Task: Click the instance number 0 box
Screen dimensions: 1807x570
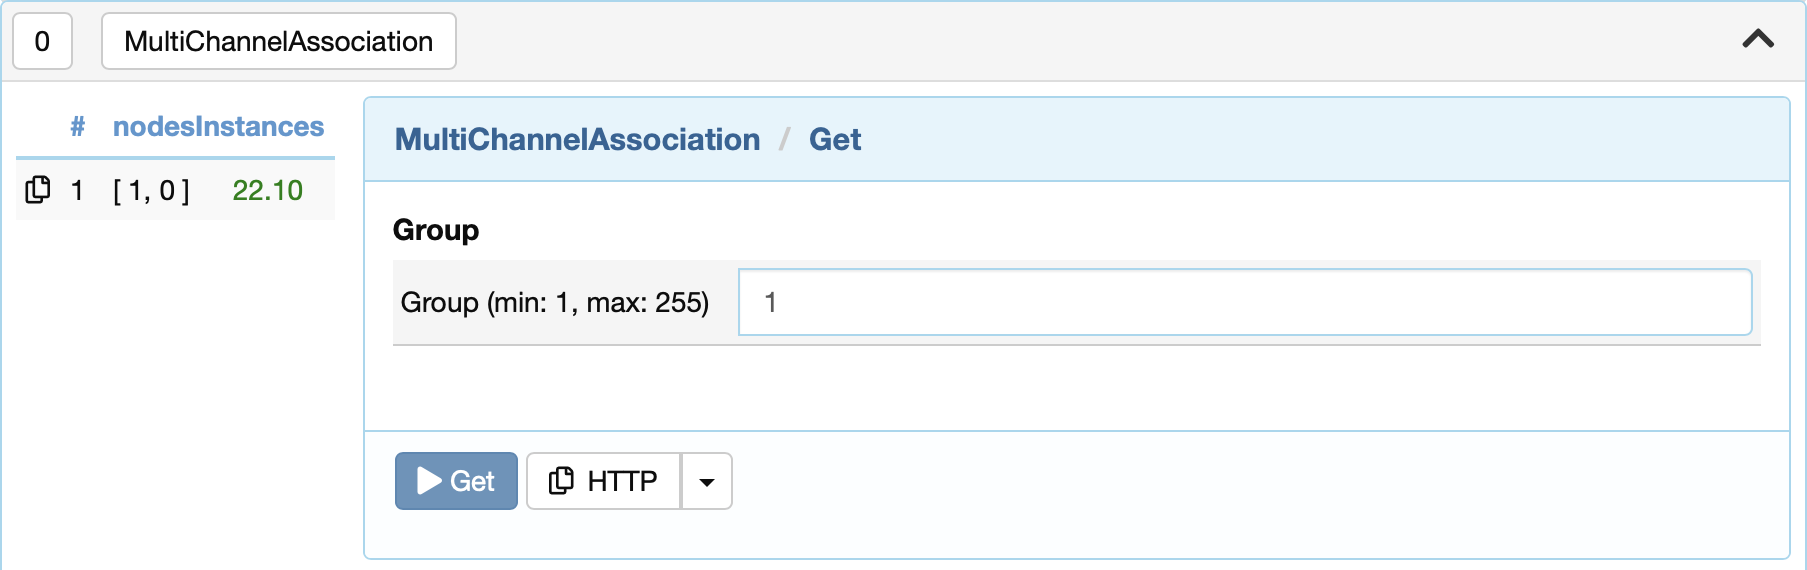Action: pyautogui.click(x=42, y=41)
